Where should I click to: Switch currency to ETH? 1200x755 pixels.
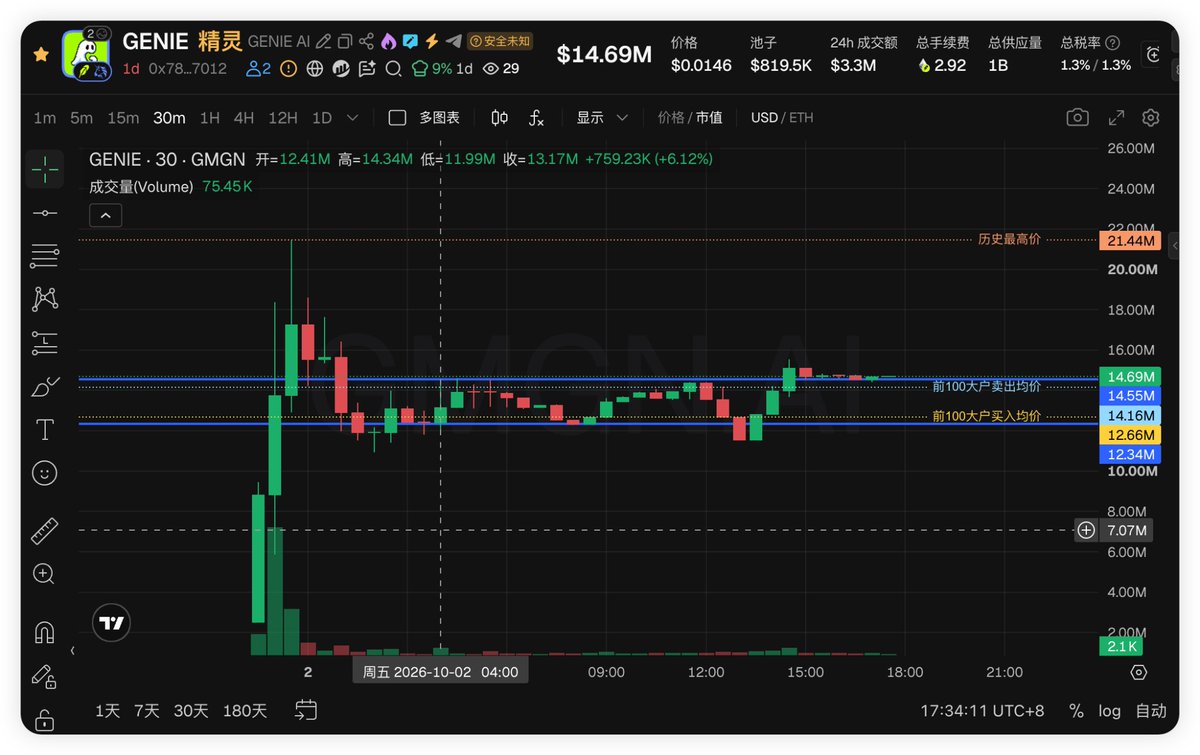click(x=801, y=118)
